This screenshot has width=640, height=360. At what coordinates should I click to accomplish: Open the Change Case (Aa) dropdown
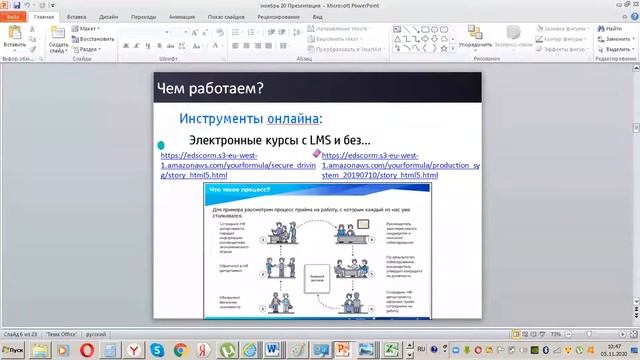(198, 46)
